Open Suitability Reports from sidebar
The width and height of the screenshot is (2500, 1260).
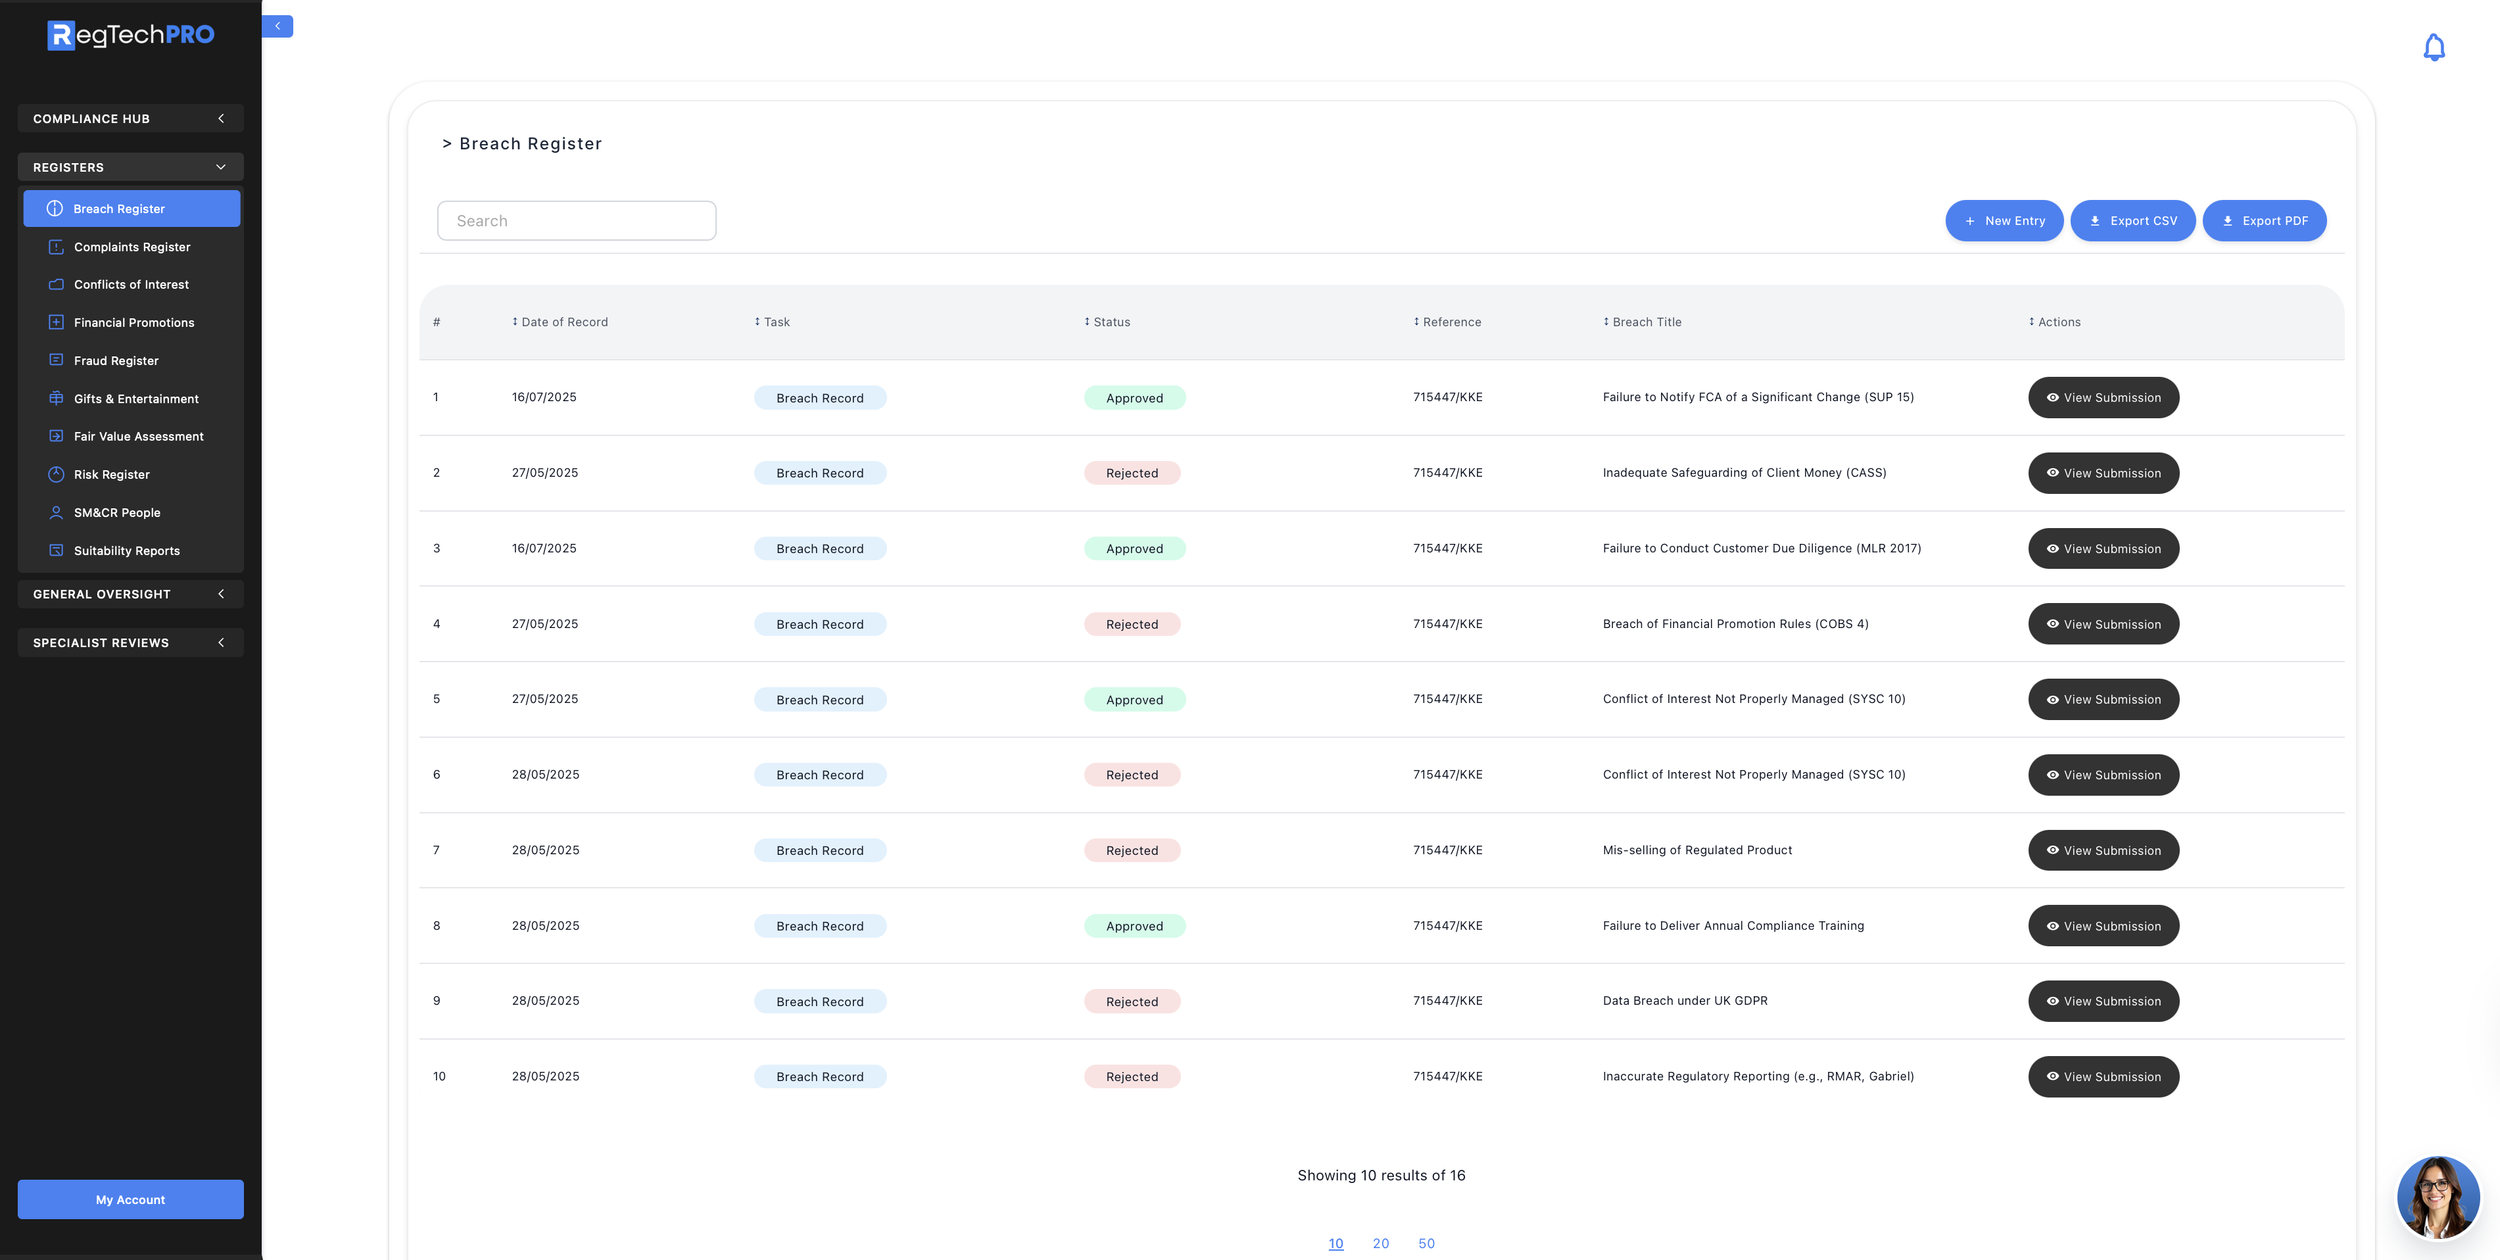tap(126, 551)
